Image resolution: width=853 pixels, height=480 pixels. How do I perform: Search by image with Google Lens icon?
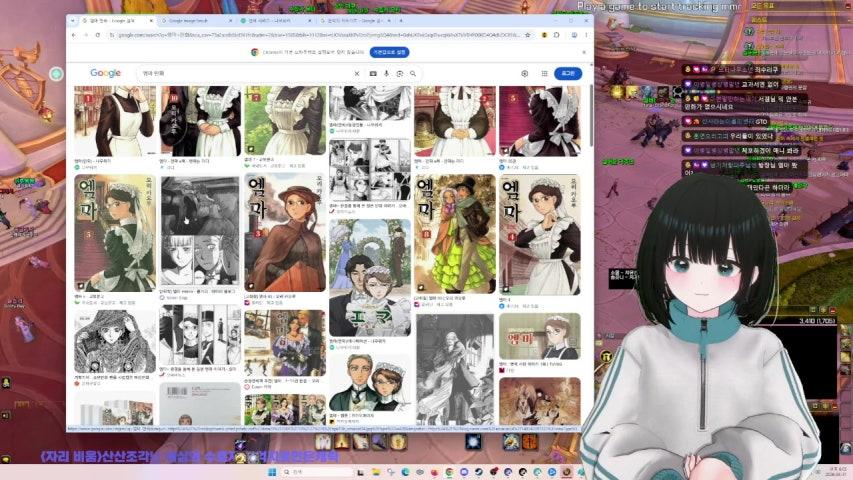tap(400, 73)
